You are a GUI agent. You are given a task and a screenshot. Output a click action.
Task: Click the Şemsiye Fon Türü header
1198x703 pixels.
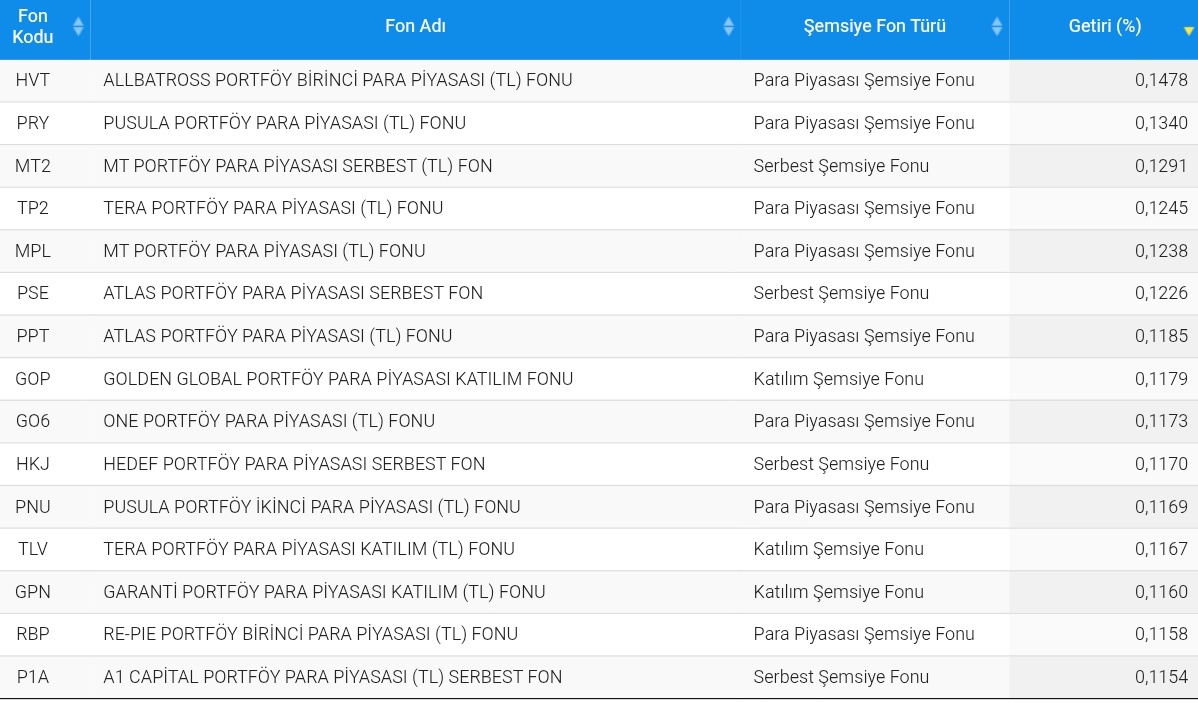point(874,26)
